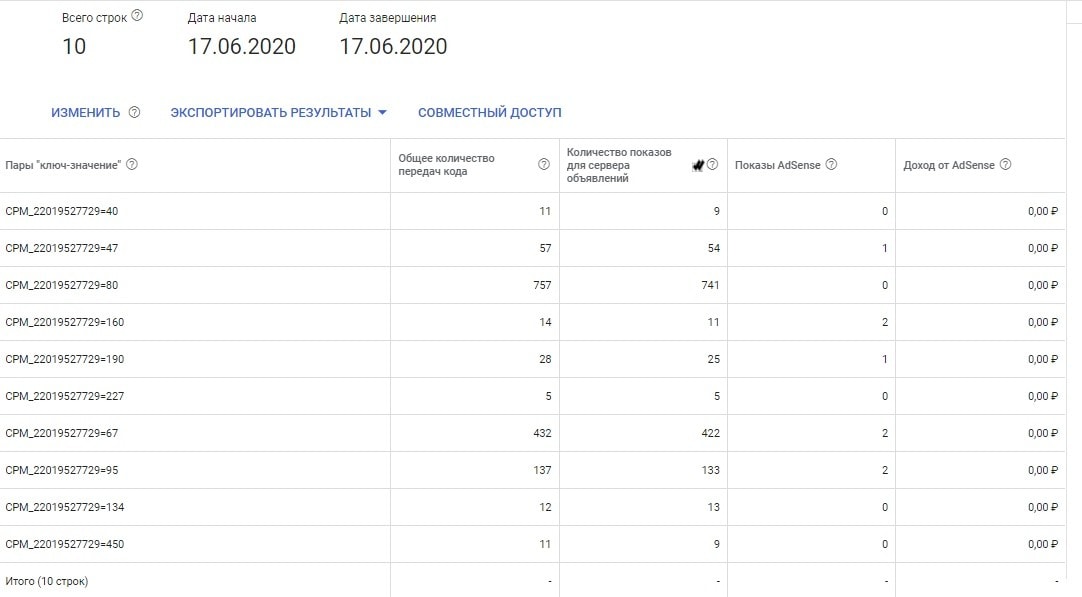Select row CPM_22019527729=160
Viewport: 1082px width, 597px height.
tap(65, 322)
